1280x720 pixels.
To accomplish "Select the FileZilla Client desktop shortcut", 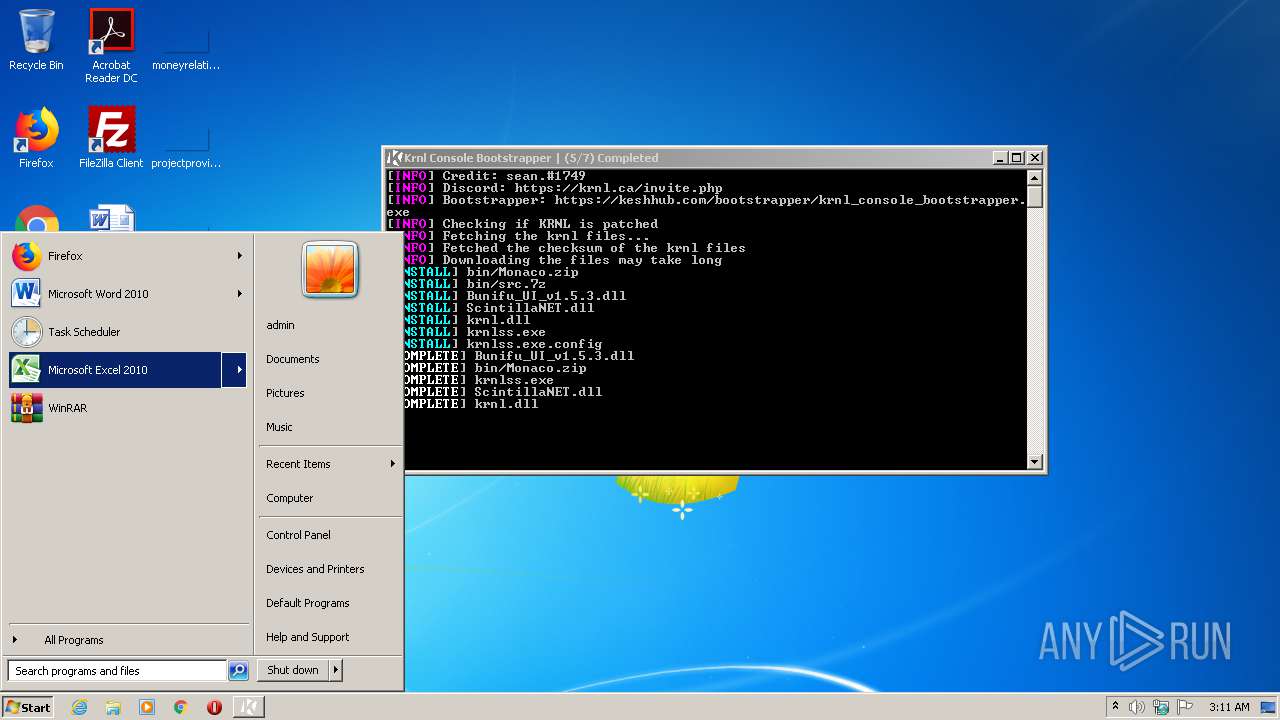I will [111, 138].
